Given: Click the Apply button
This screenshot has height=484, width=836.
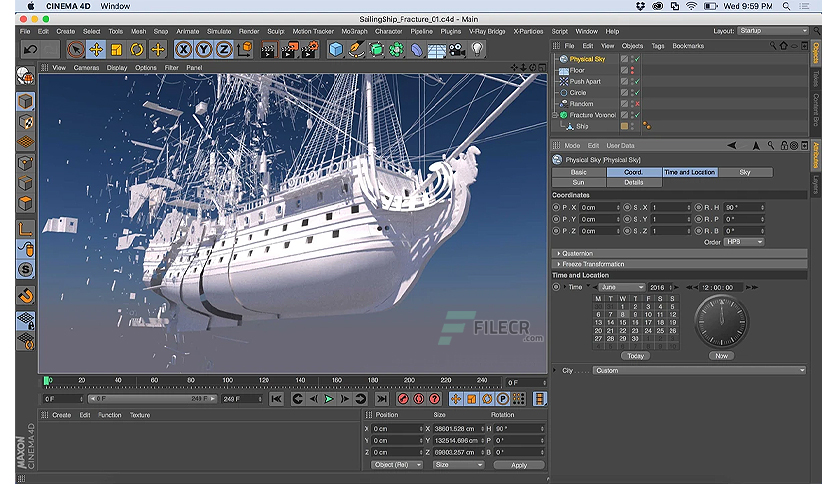Looking at the screenshot, I should tap(519, 465).
